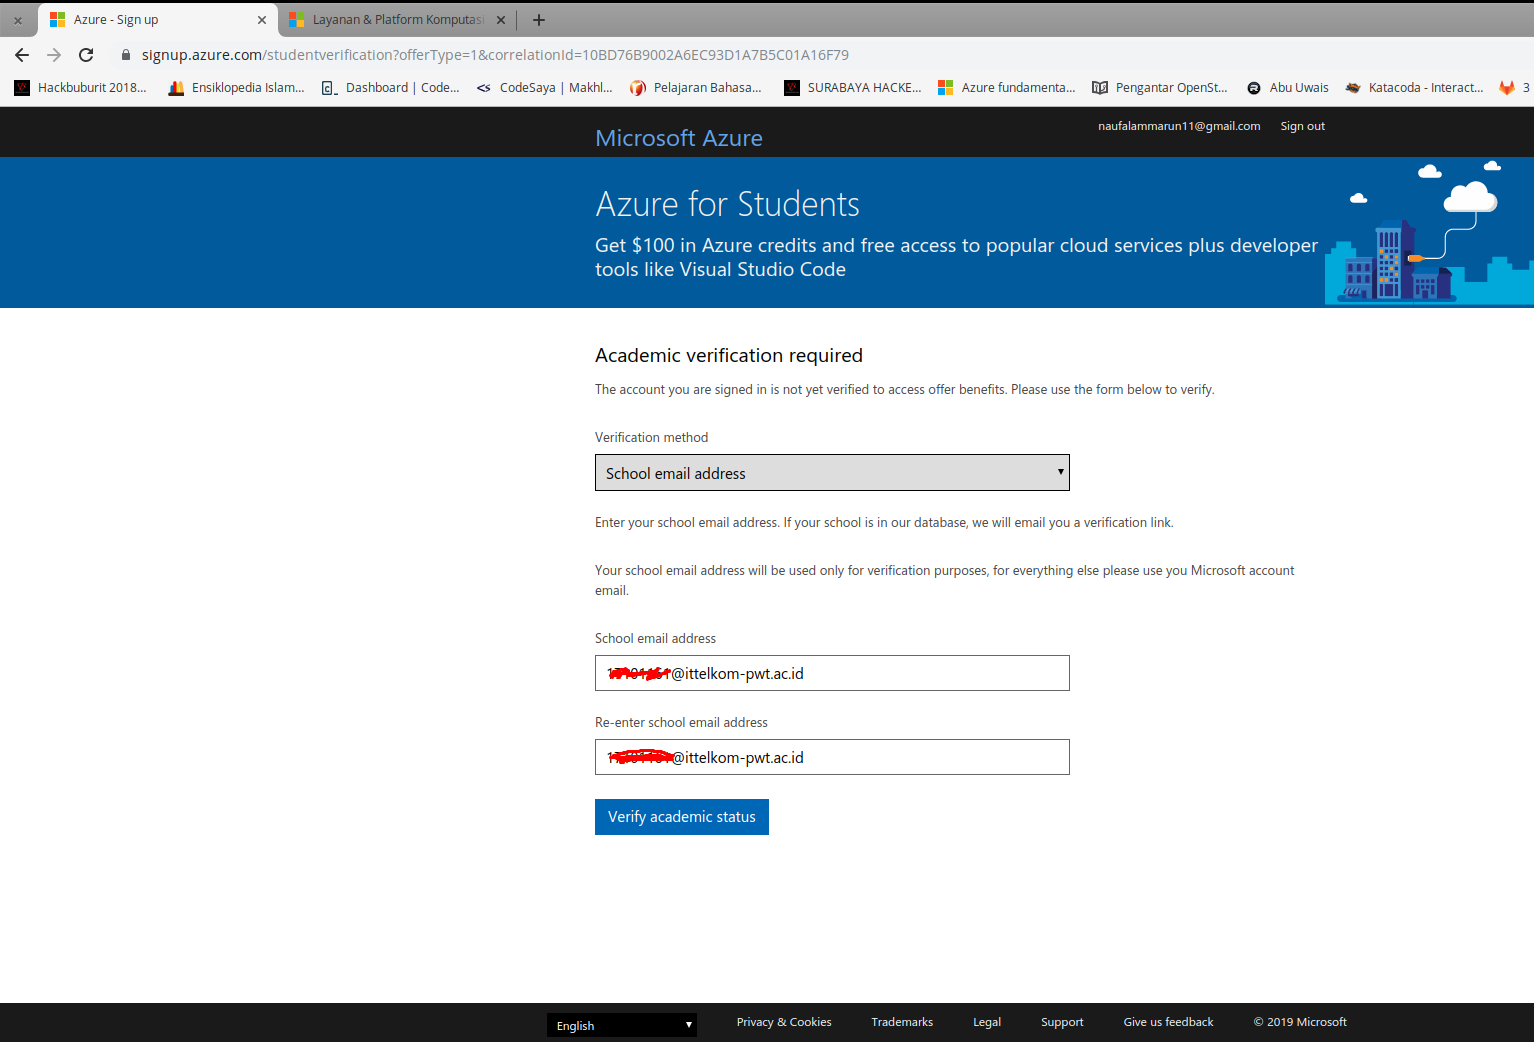
Task: Click the Azure for Students banner title
Action: (x=727, y=204)
